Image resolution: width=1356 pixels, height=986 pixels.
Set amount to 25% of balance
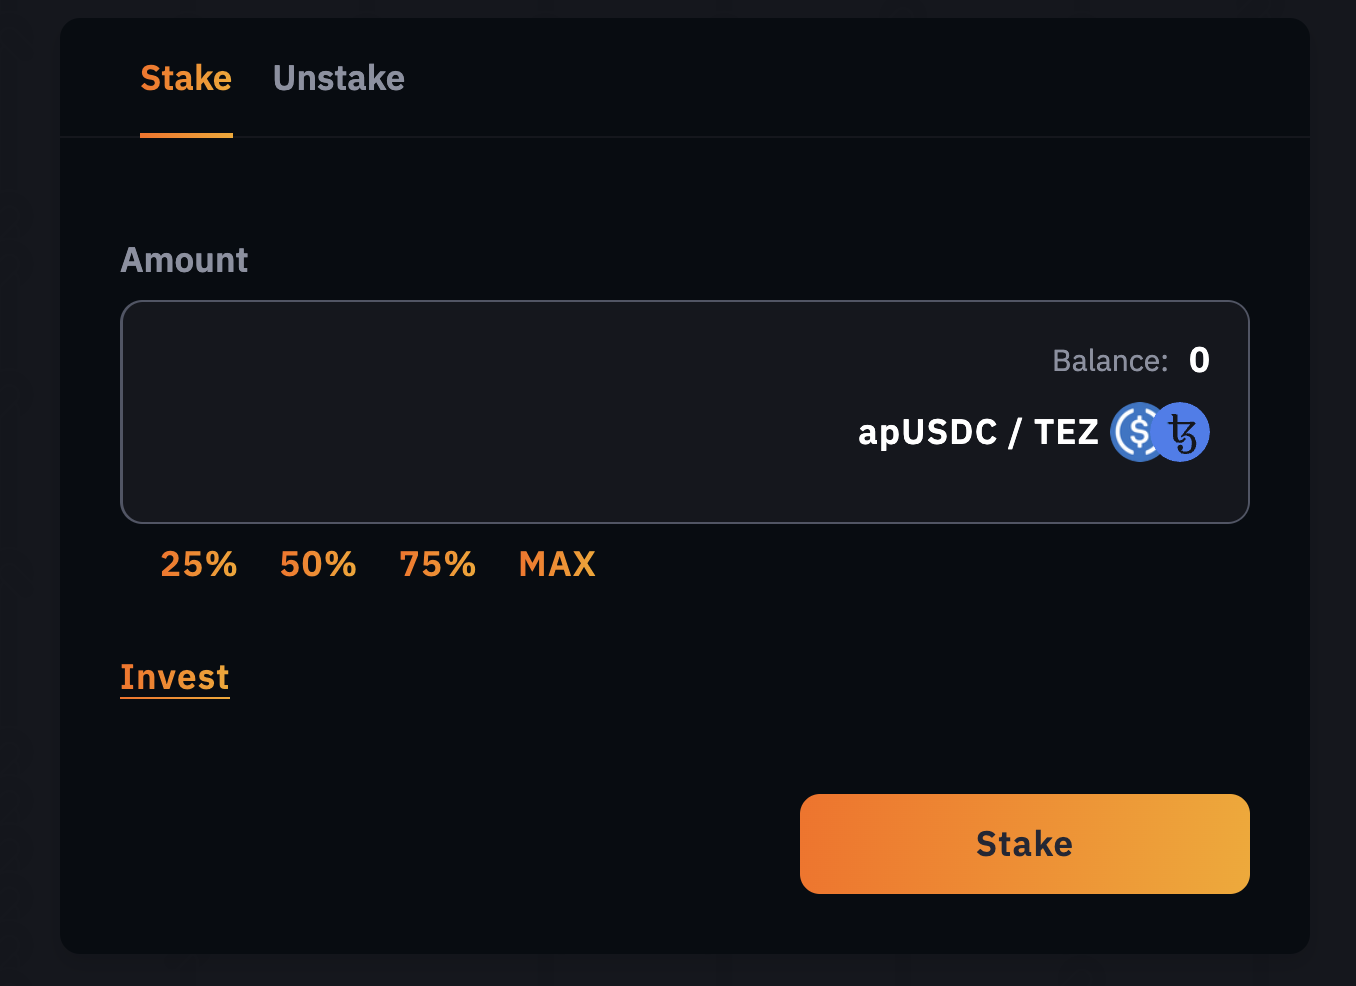[x=198, y=564]
